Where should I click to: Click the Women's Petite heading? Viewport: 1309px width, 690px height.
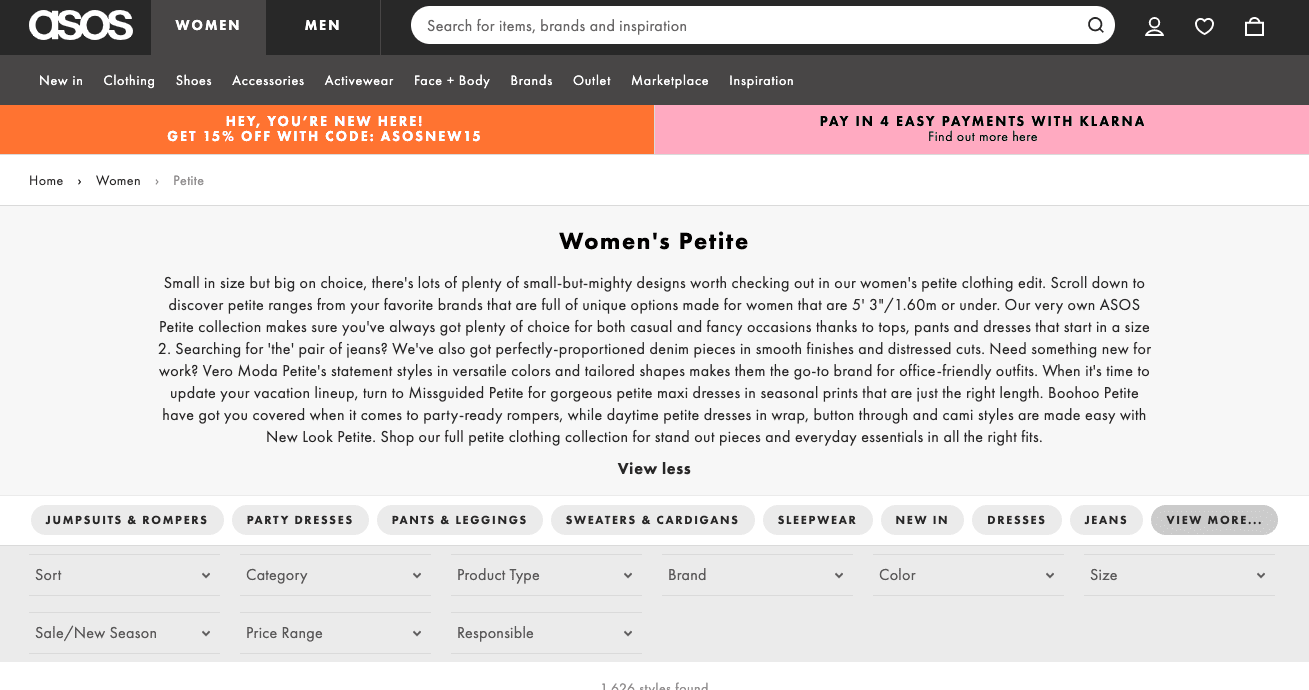coord(654,241)
